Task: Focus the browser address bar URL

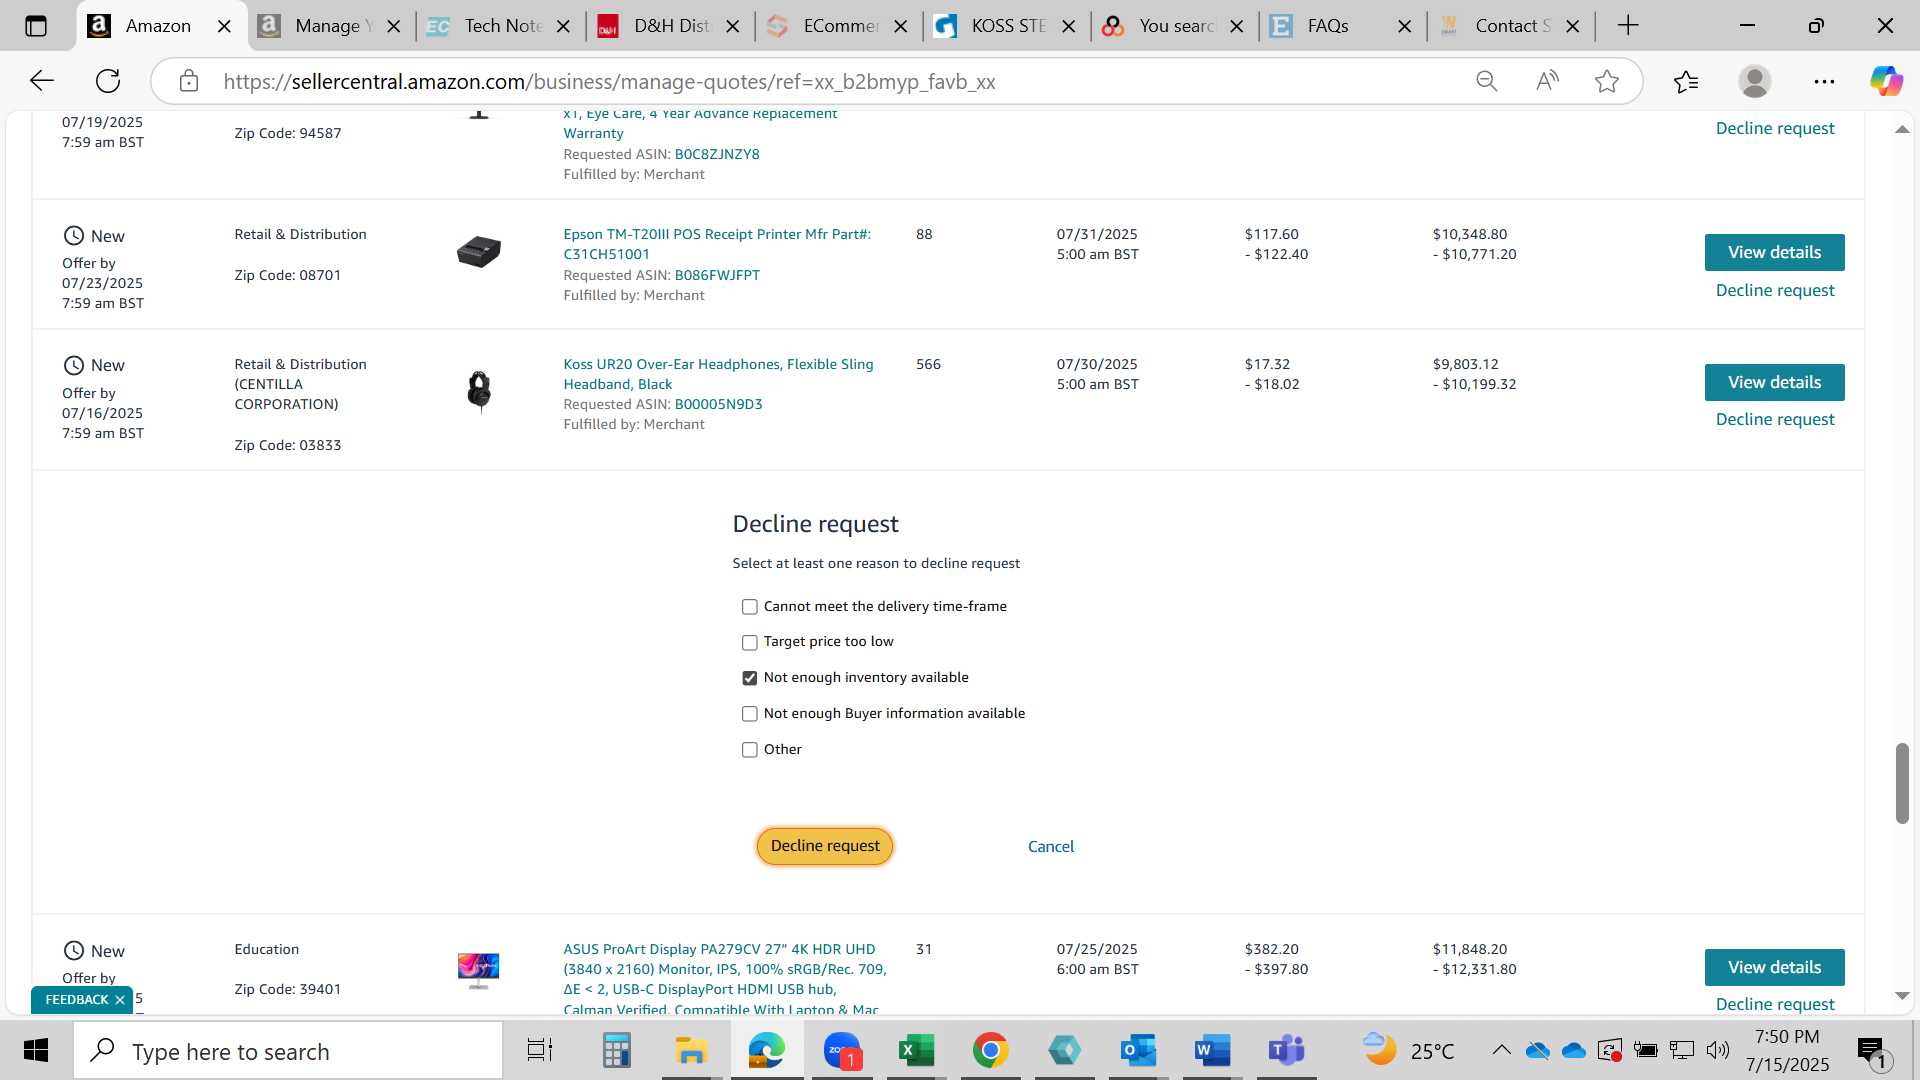Action: click(x=609, y=82)
